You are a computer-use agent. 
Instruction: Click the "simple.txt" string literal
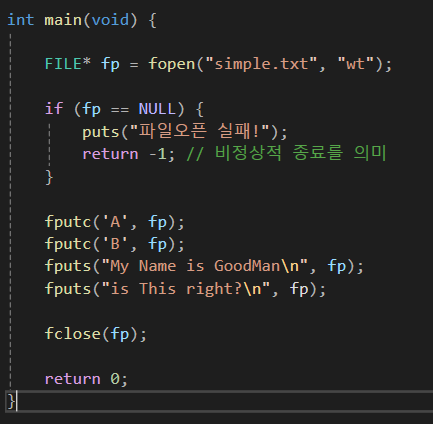coord(261,64)
